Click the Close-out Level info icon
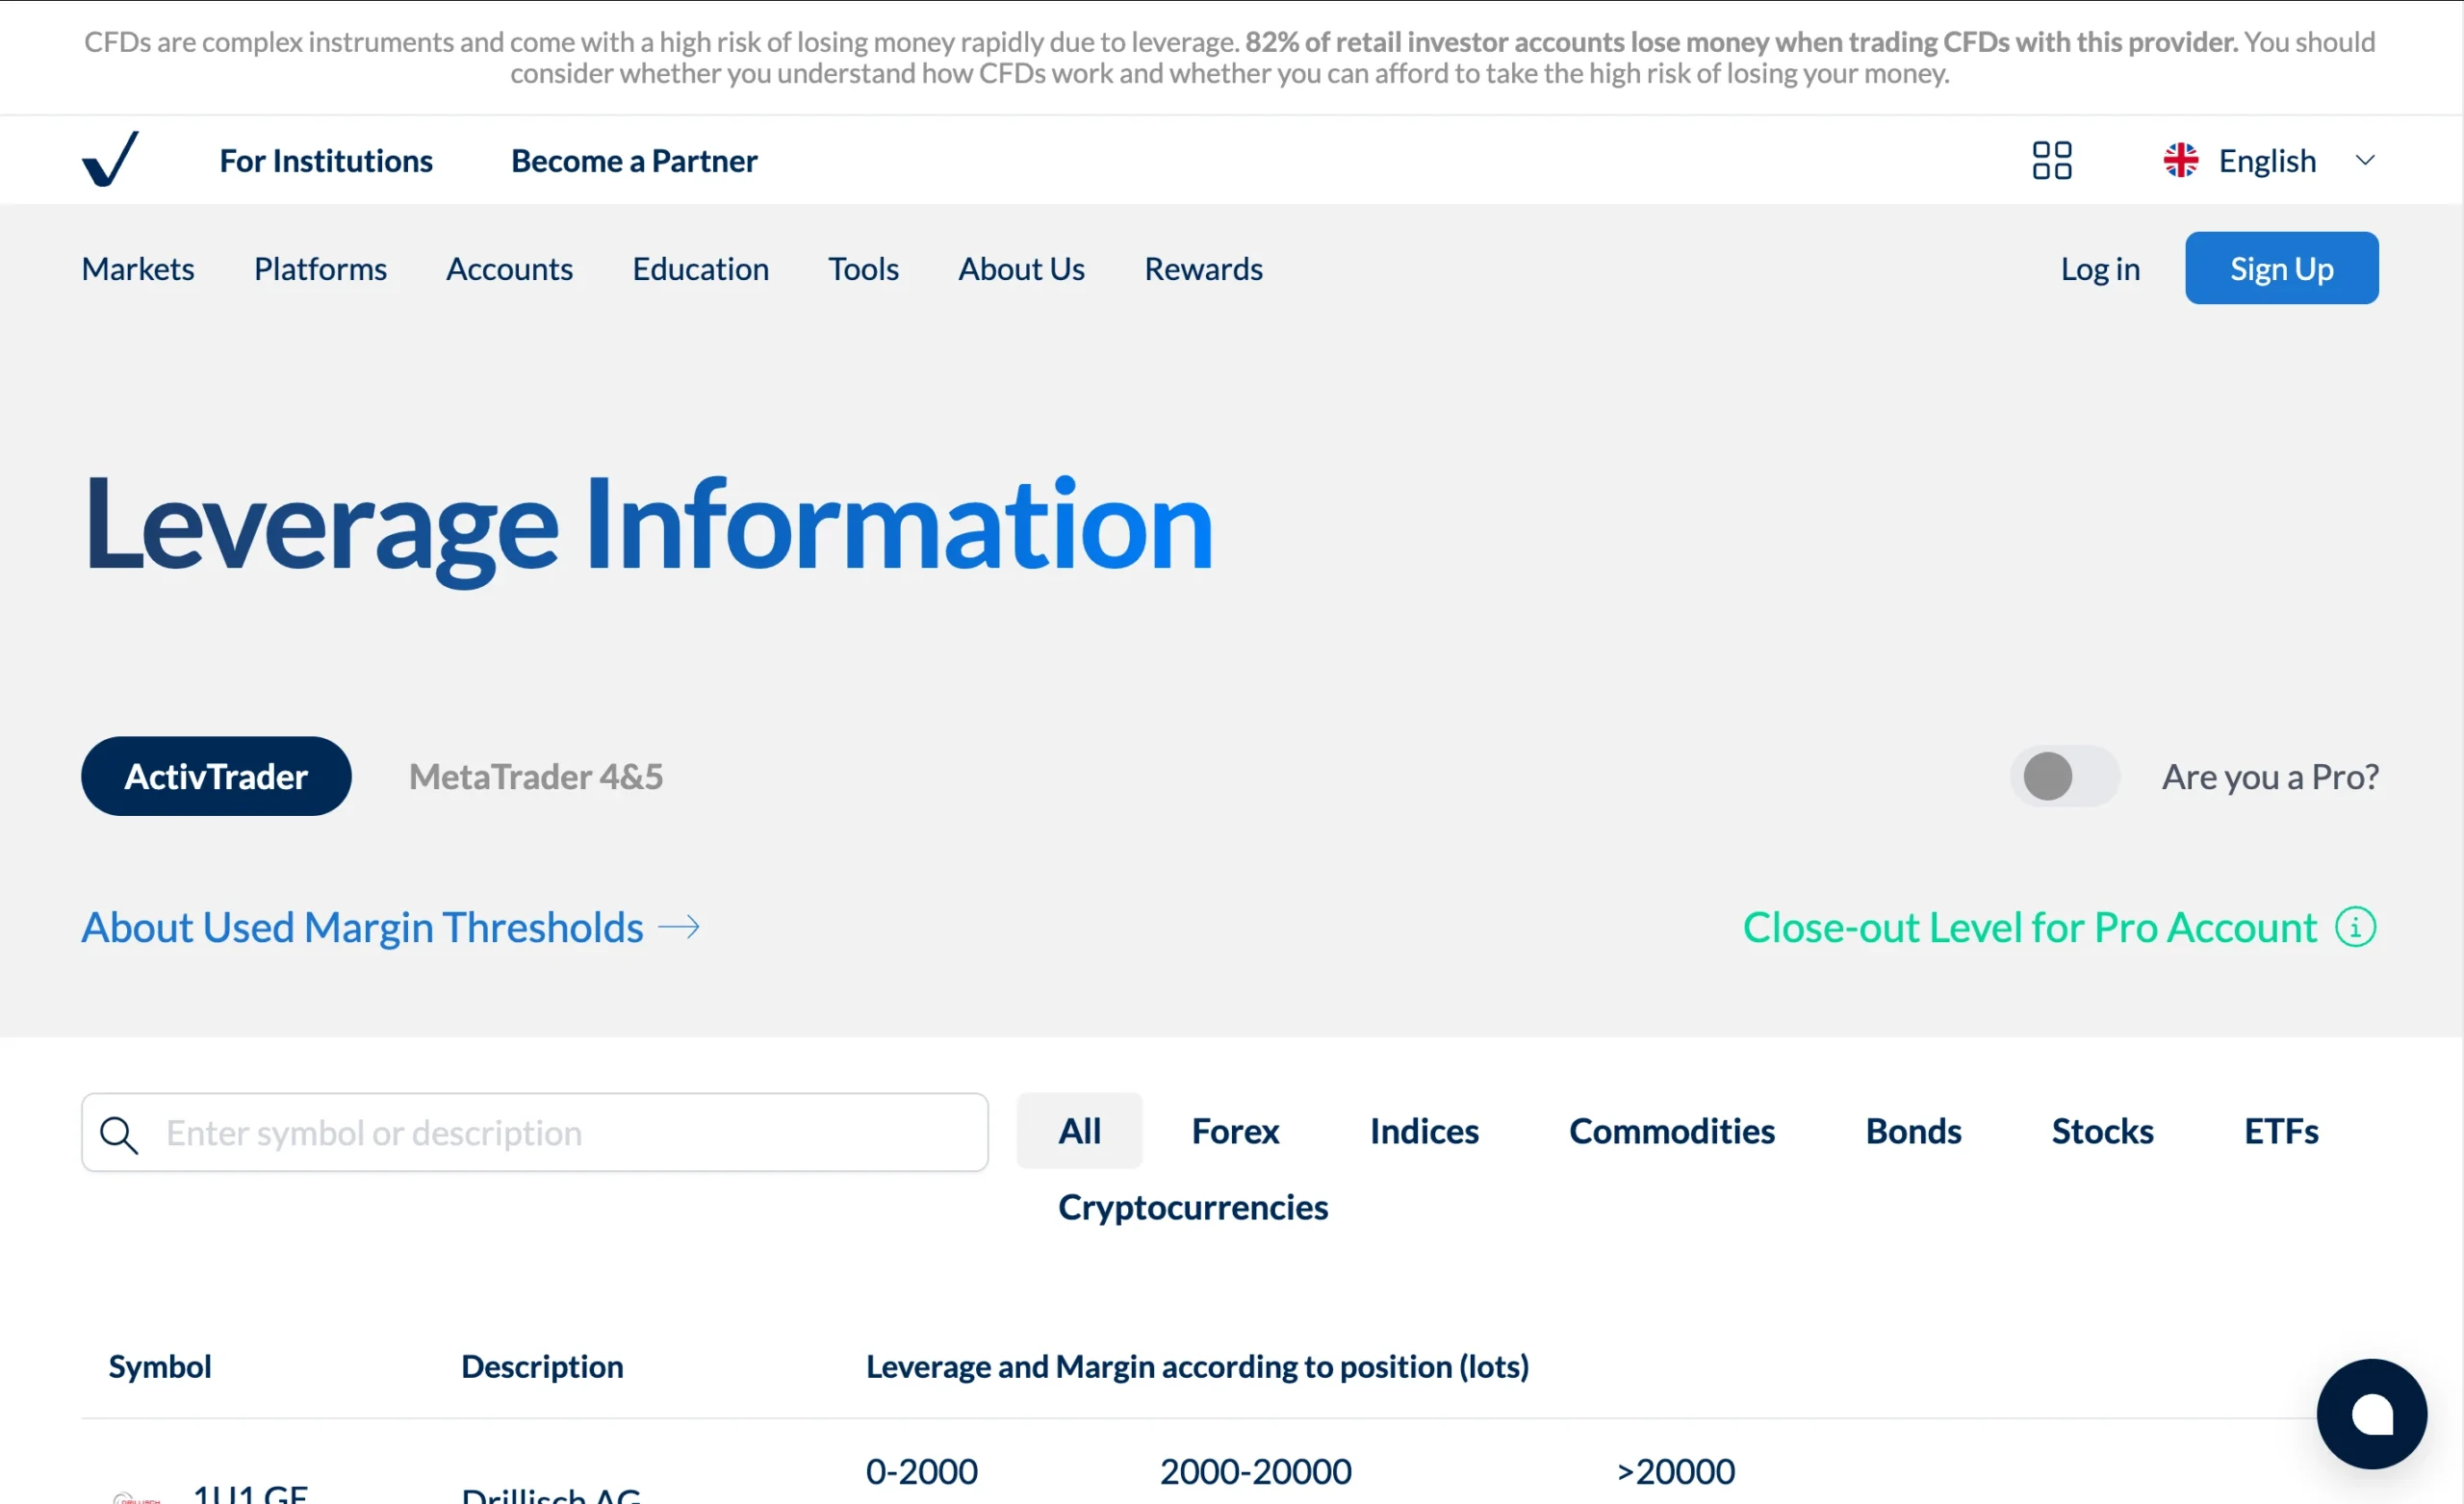 pos(2355,927)
